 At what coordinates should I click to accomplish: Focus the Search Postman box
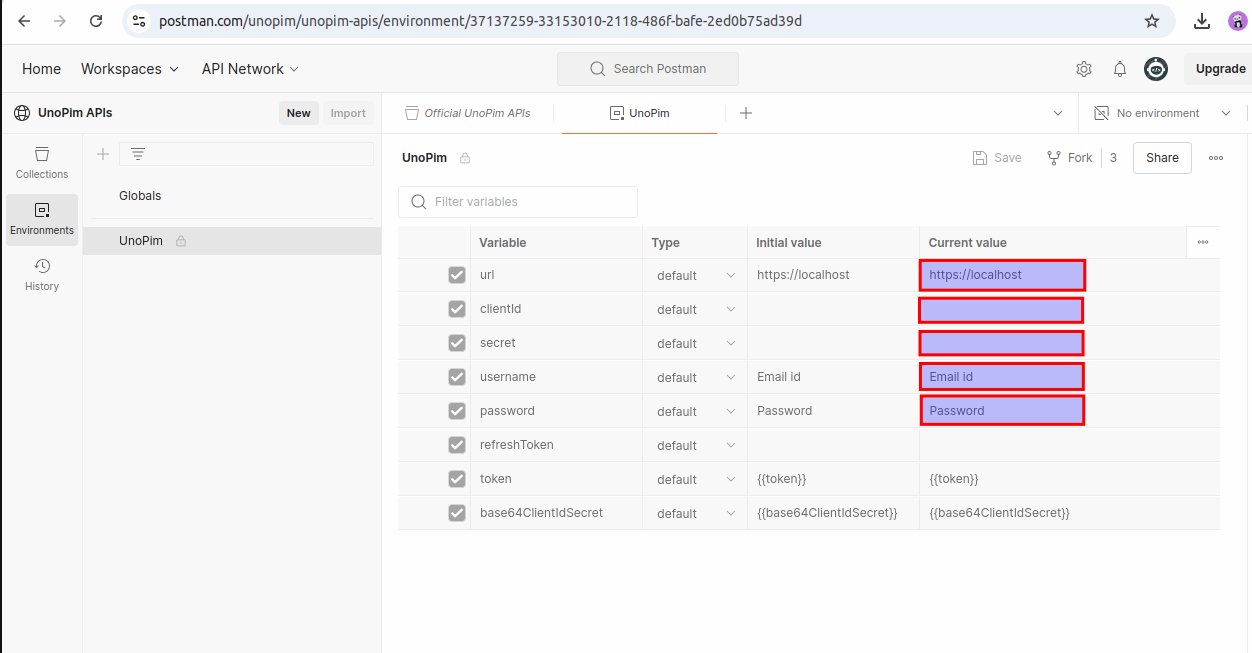click(648, 69)
